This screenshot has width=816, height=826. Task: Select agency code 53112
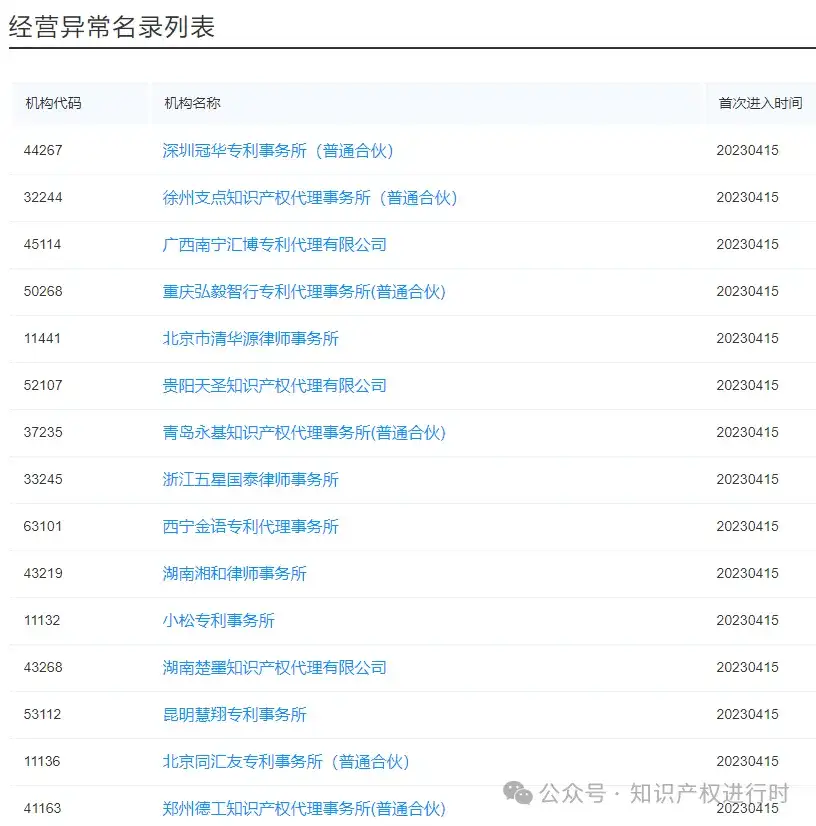43,714
